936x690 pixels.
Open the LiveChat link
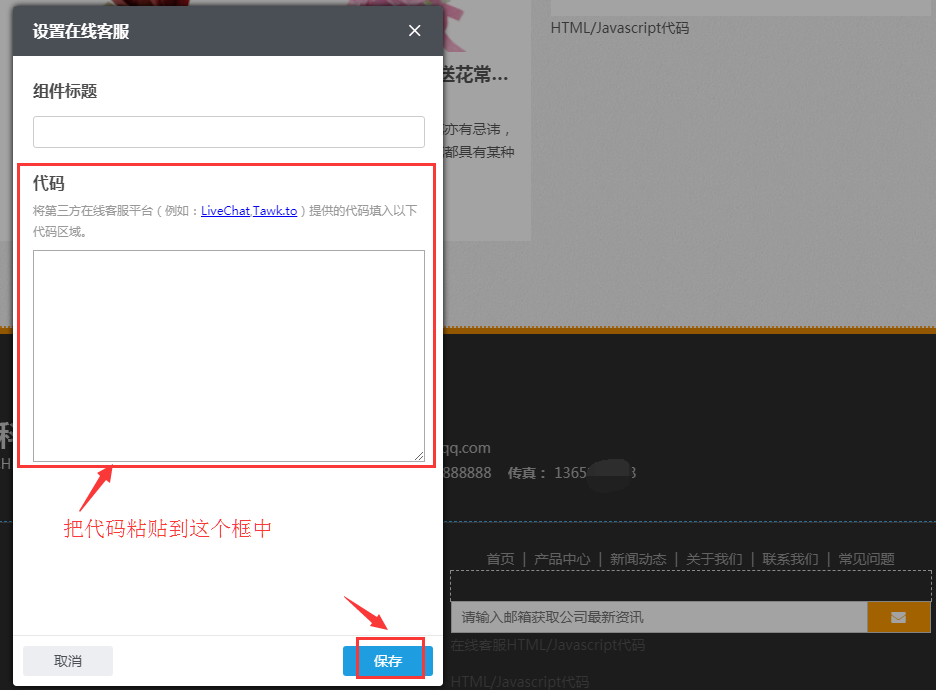[224, 210]
